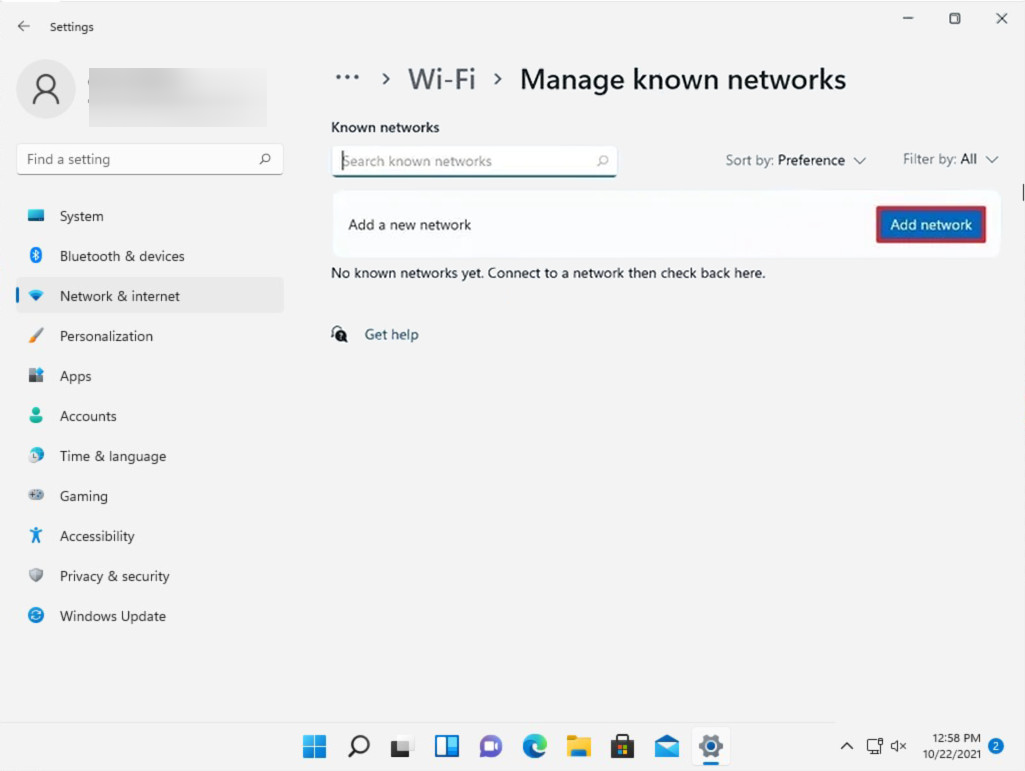Open the Get help link
Screen dimensions: 1025x771
click(391, 335)
